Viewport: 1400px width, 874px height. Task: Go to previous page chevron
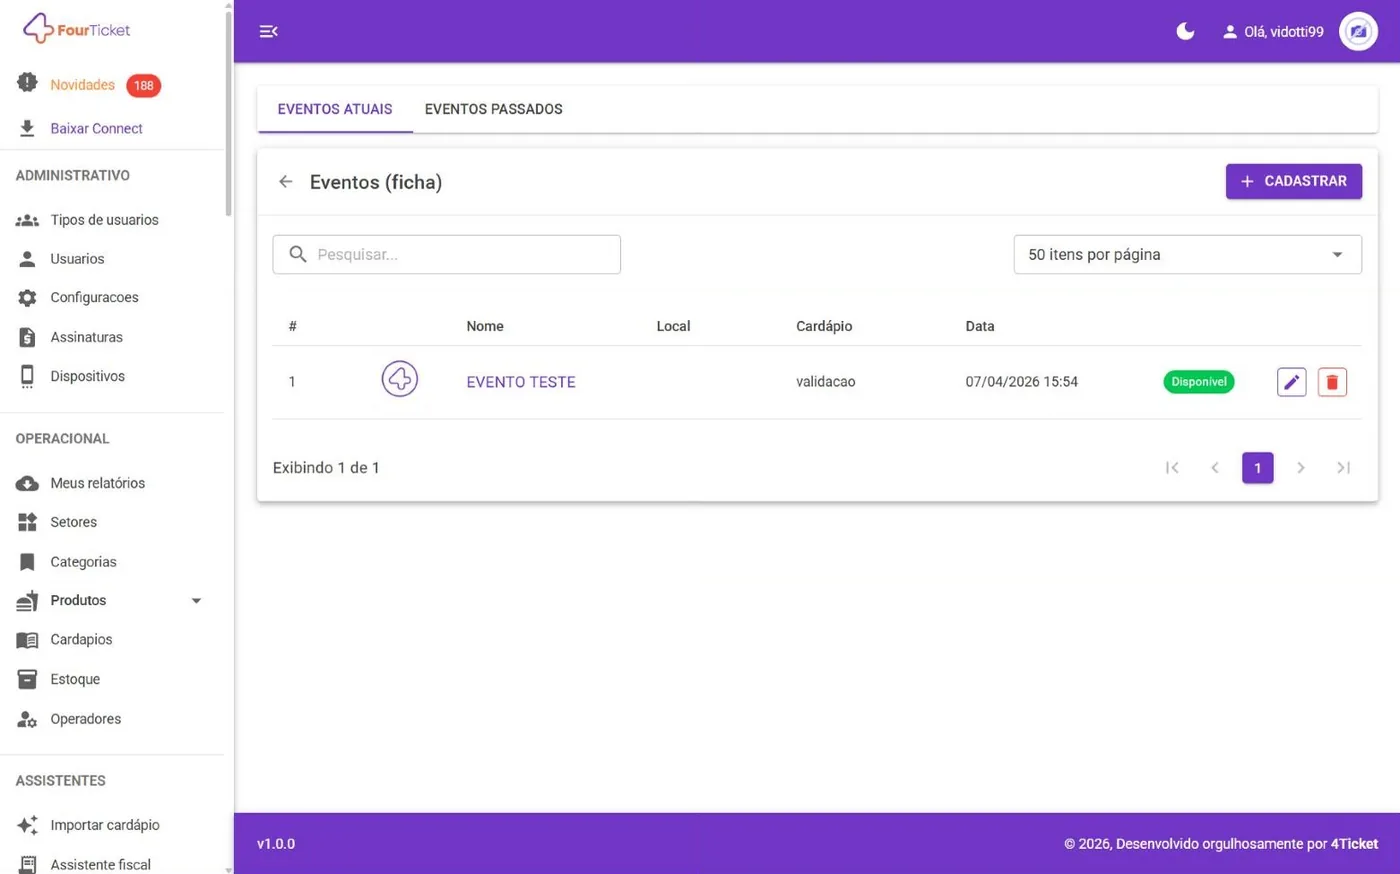pos(1215,468)
